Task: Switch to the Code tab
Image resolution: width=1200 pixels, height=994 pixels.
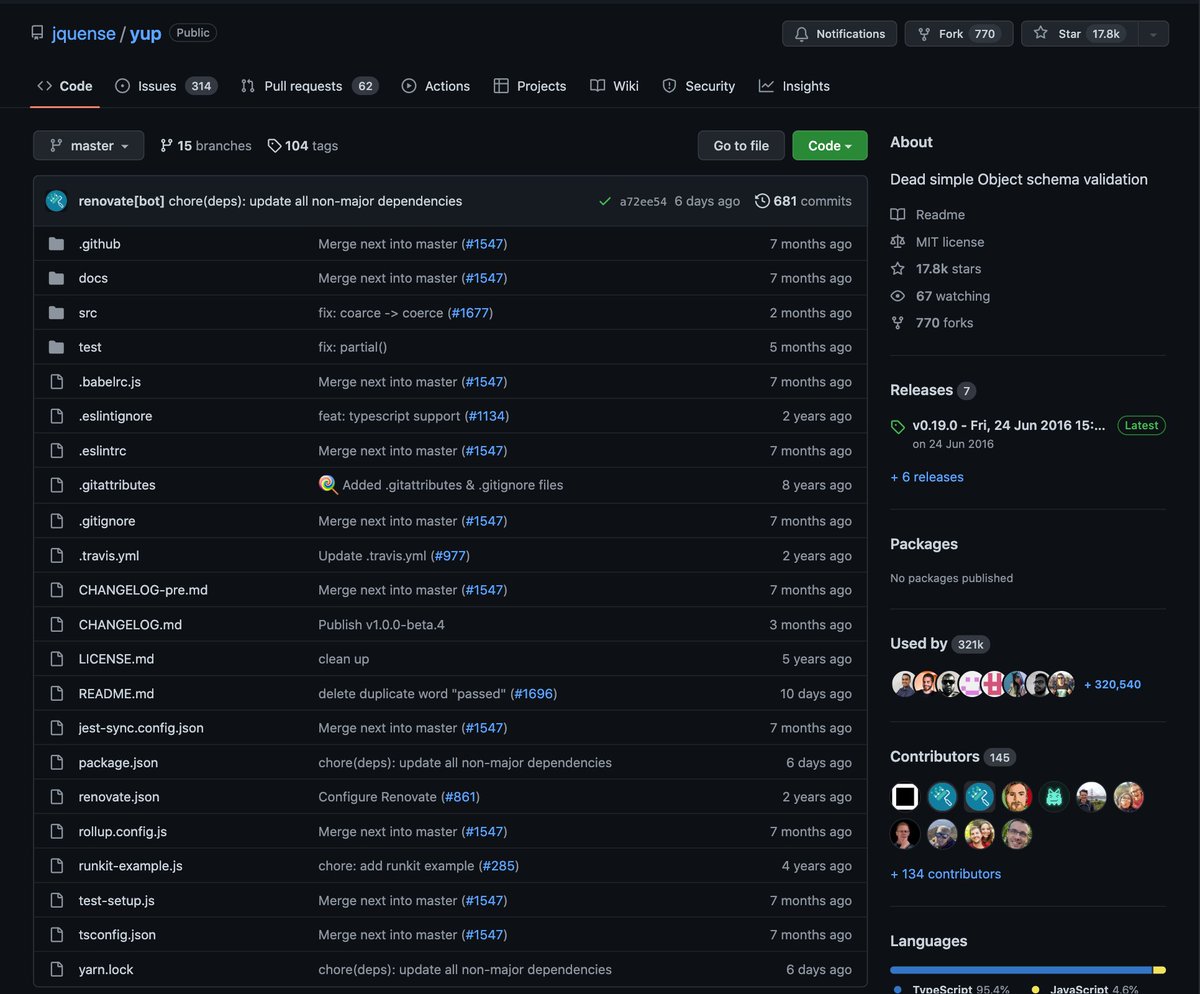Action: (65, 86)
